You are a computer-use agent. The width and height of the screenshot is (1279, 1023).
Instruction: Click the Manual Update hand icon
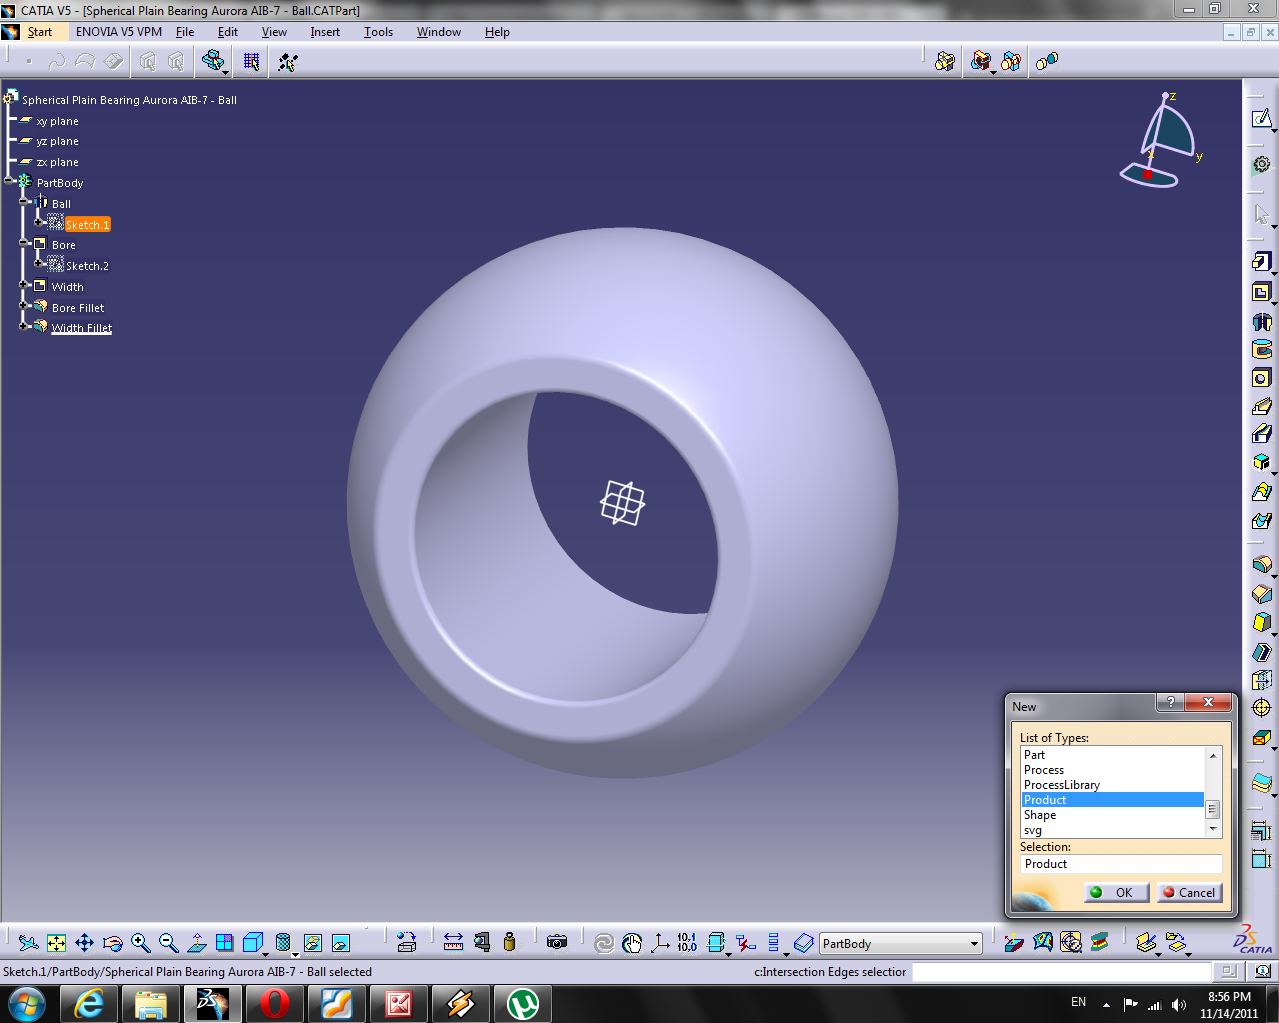point(632,943)
